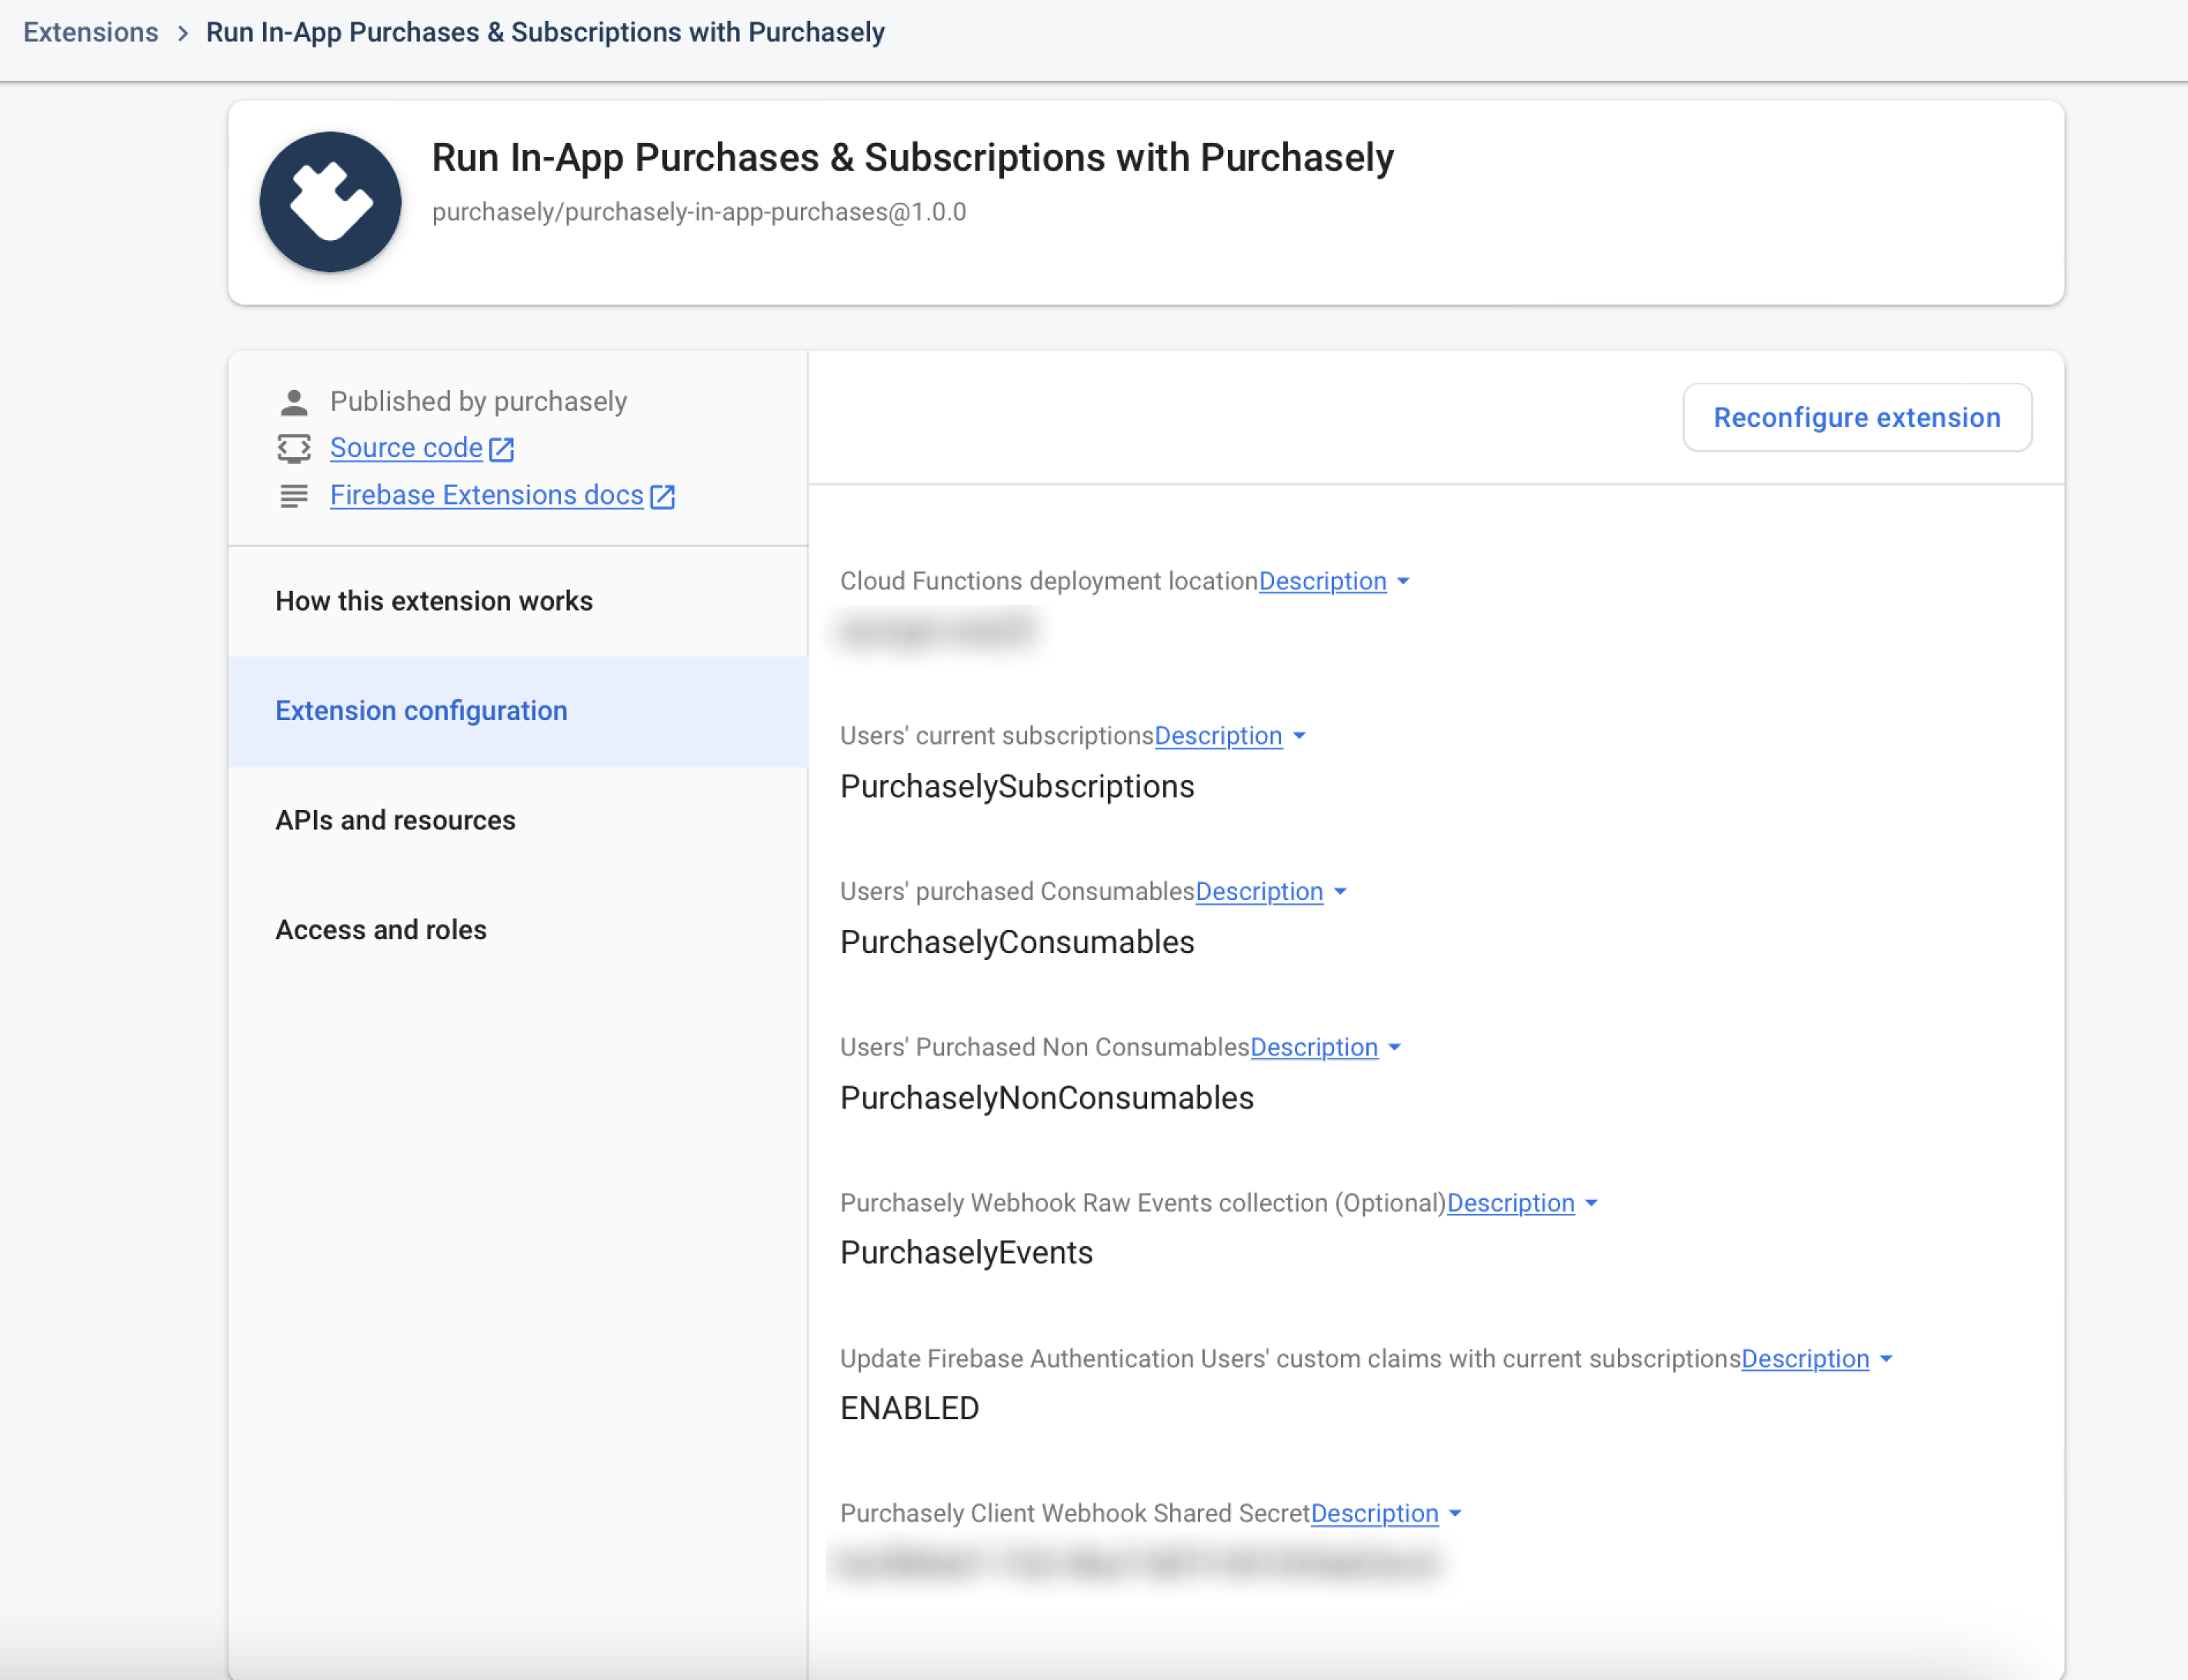Click the PurchaselyNonConsumables value
The width and height of the screenshot is (2188, 1680).
coord(1047,1098)
